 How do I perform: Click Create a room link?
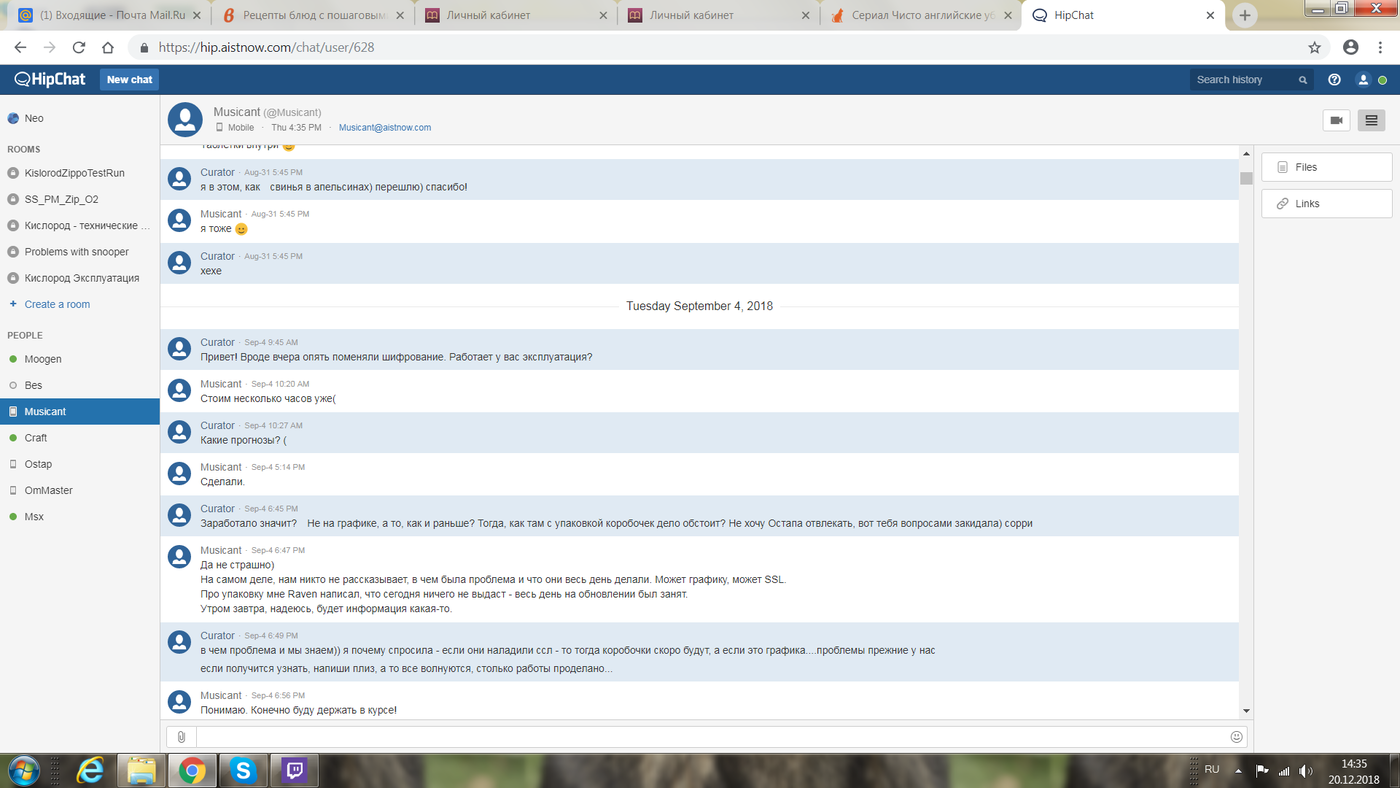[57, 304]
